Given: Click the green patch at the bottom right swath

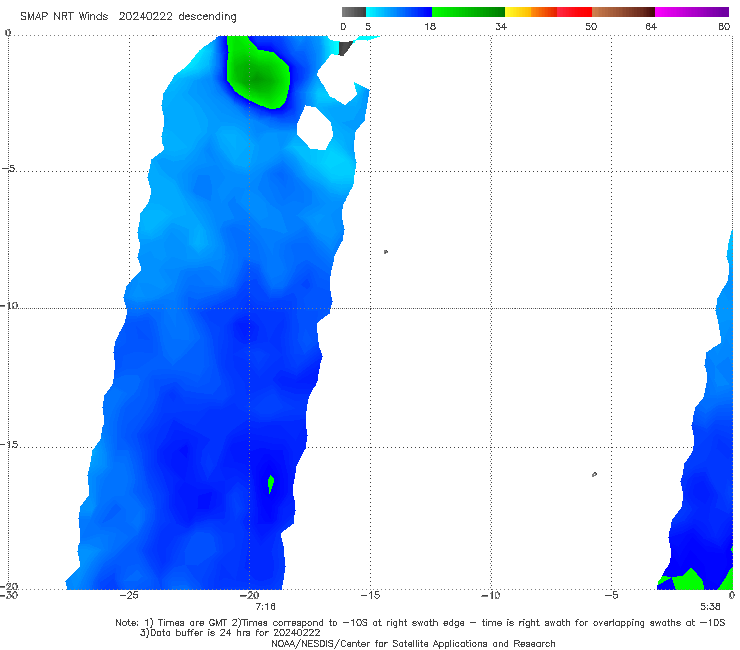Looking at the screenshot, I should coord(689,581).
